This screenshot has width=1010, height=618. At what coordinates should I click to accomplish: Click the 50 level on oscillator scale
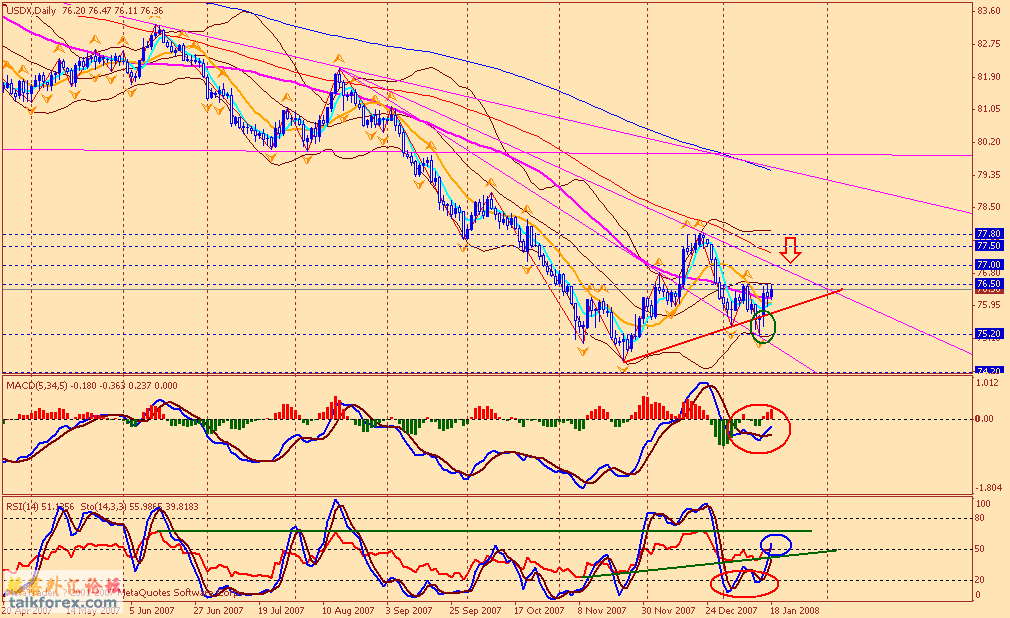click(x=980, y=549)
